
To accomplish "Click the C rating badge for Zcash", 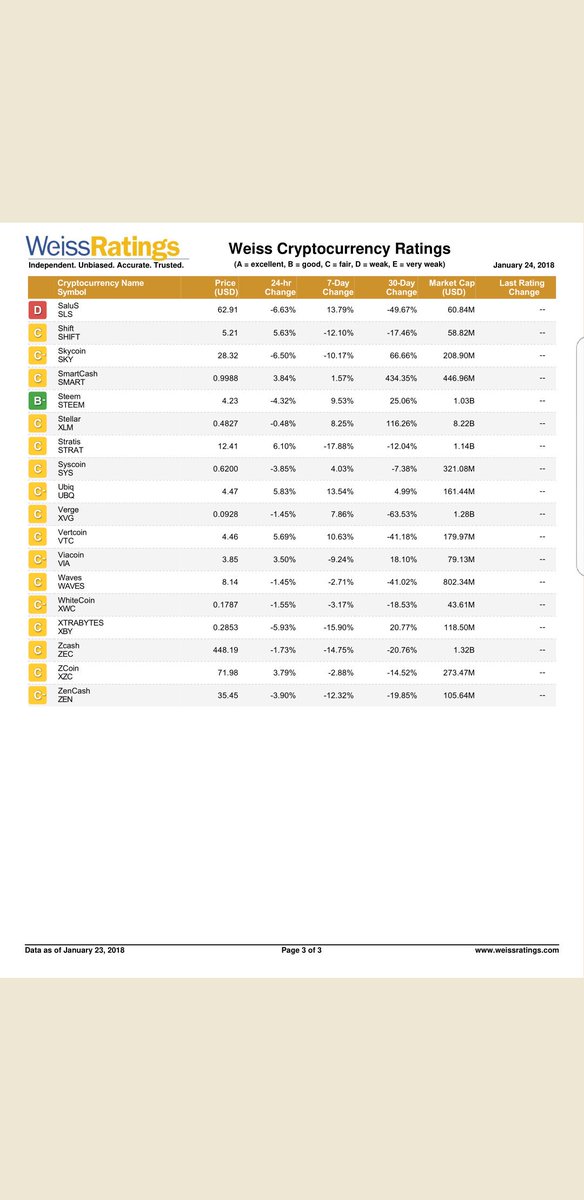I will click(38, 649).
